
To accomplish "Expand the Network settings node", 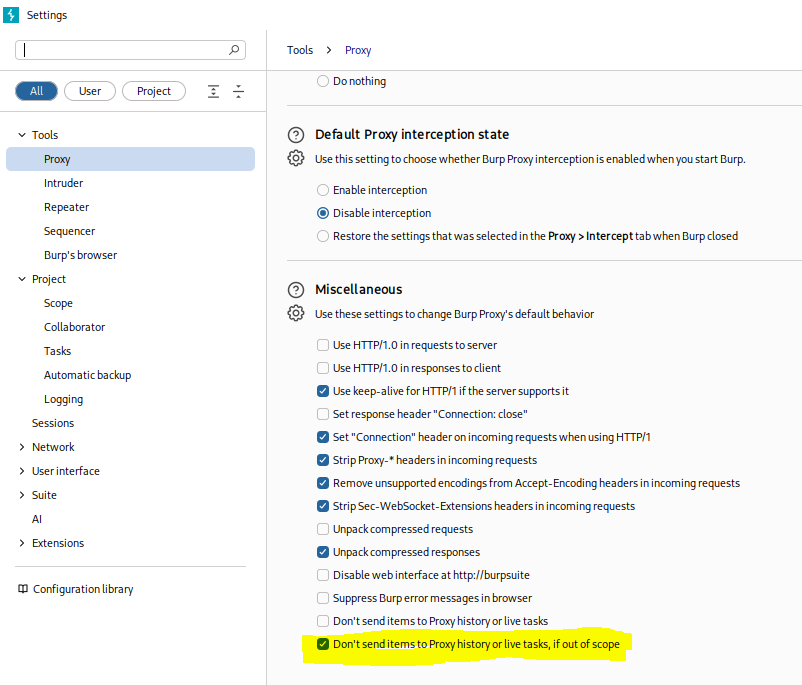I will pos(23,447).
